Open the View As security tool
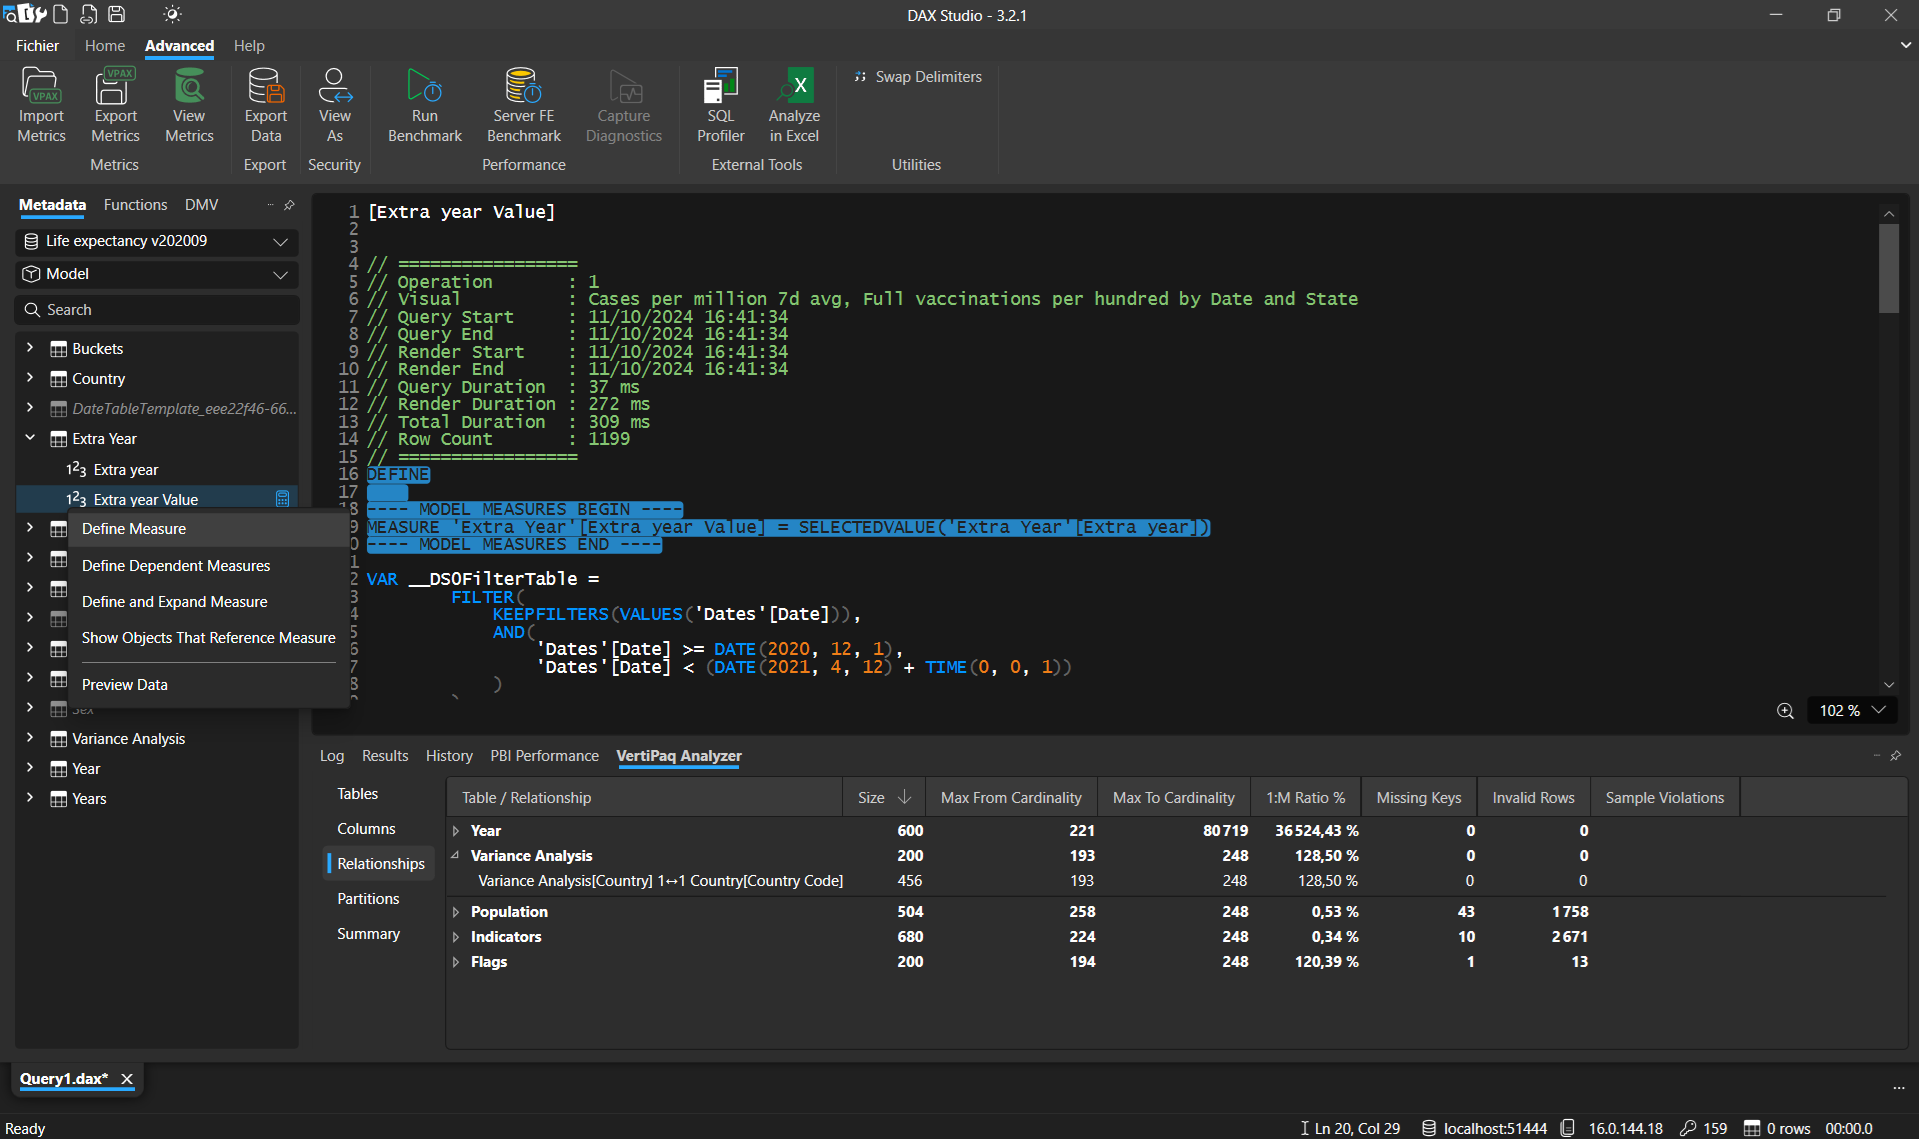Screen dimensions: 1919x1139 (x=335, y=105)
